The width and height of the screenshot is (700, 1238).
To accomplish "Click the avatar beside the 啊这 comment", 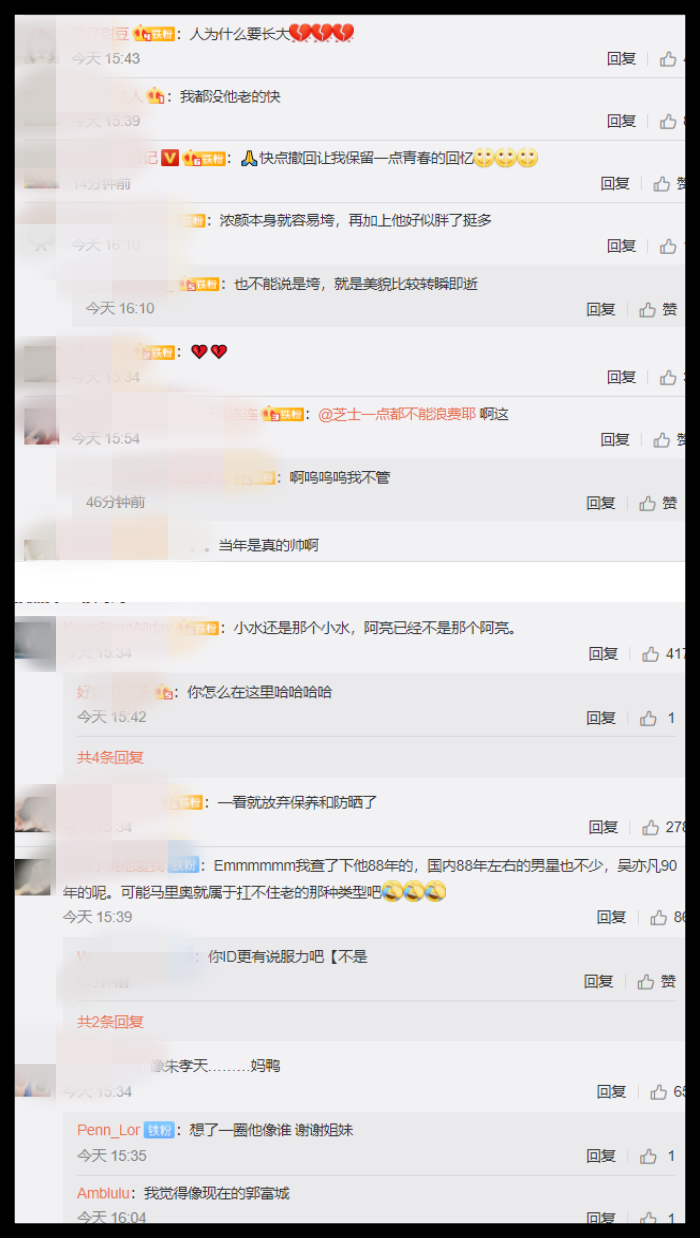I will [x=41, y=425].
